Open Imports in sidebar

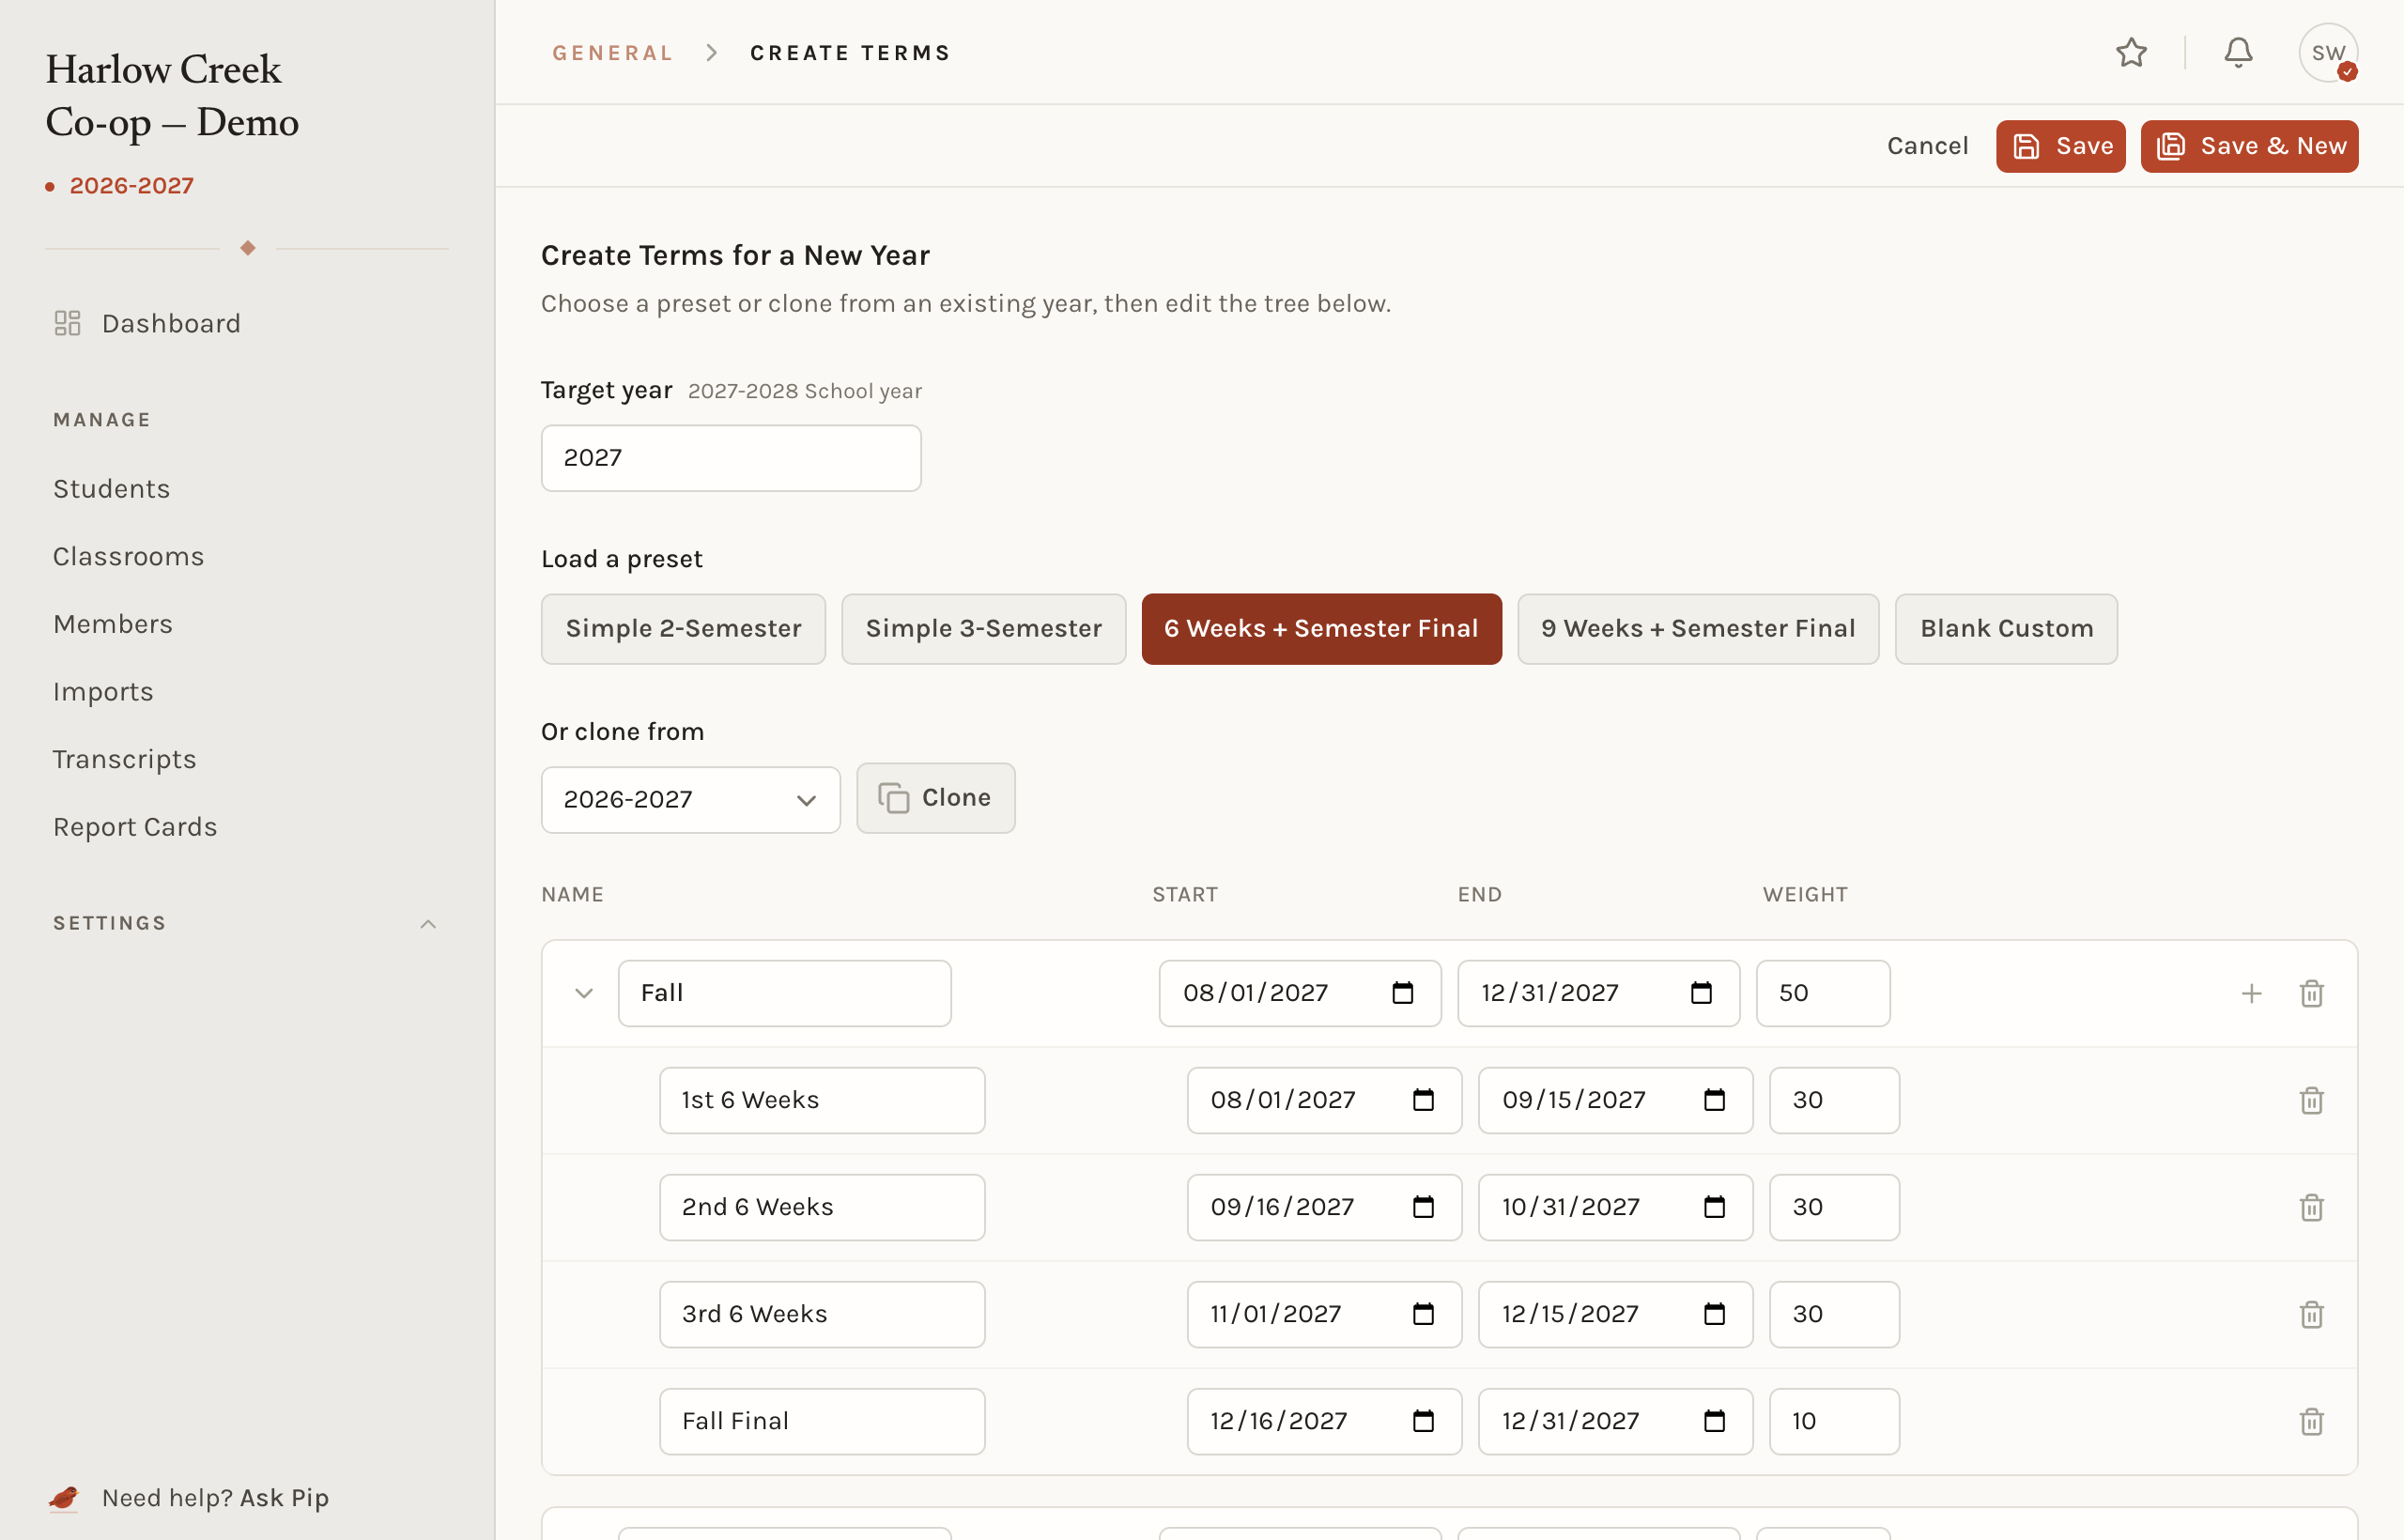[103, 691]
